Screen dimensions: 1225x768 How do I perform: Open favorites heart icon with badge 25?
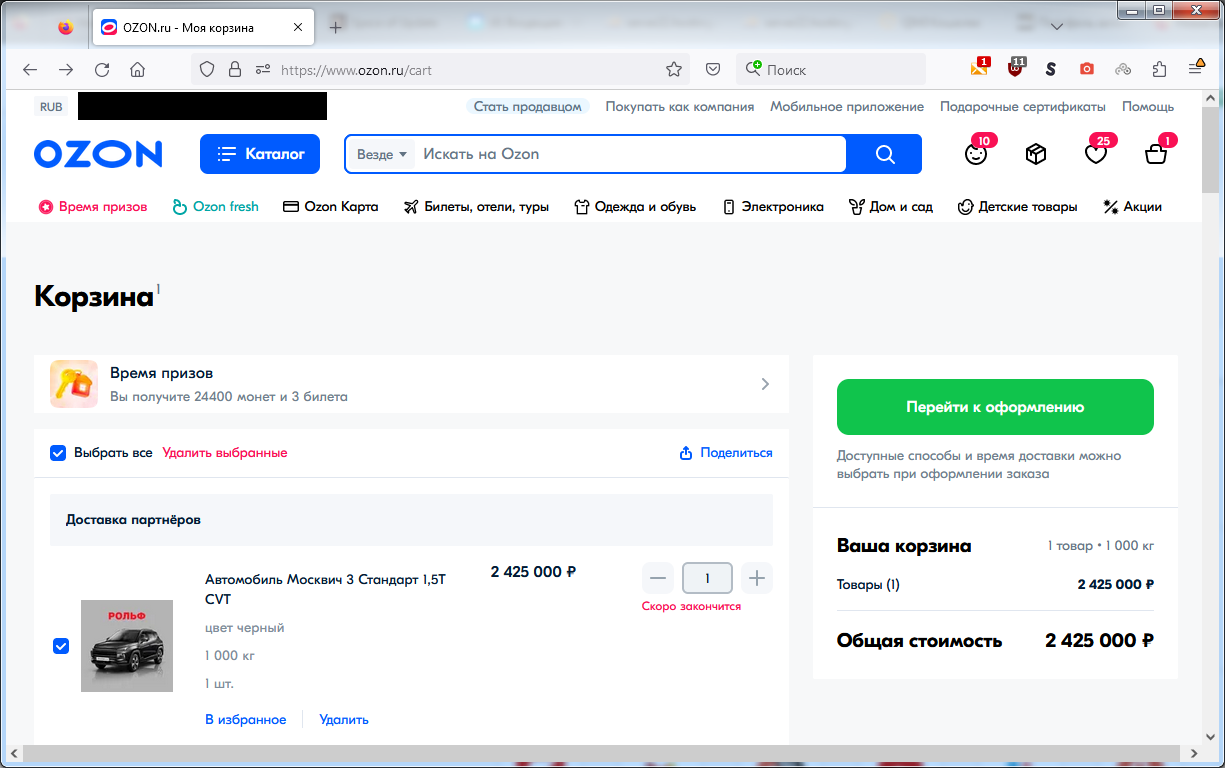click(x=1097, y=153)
